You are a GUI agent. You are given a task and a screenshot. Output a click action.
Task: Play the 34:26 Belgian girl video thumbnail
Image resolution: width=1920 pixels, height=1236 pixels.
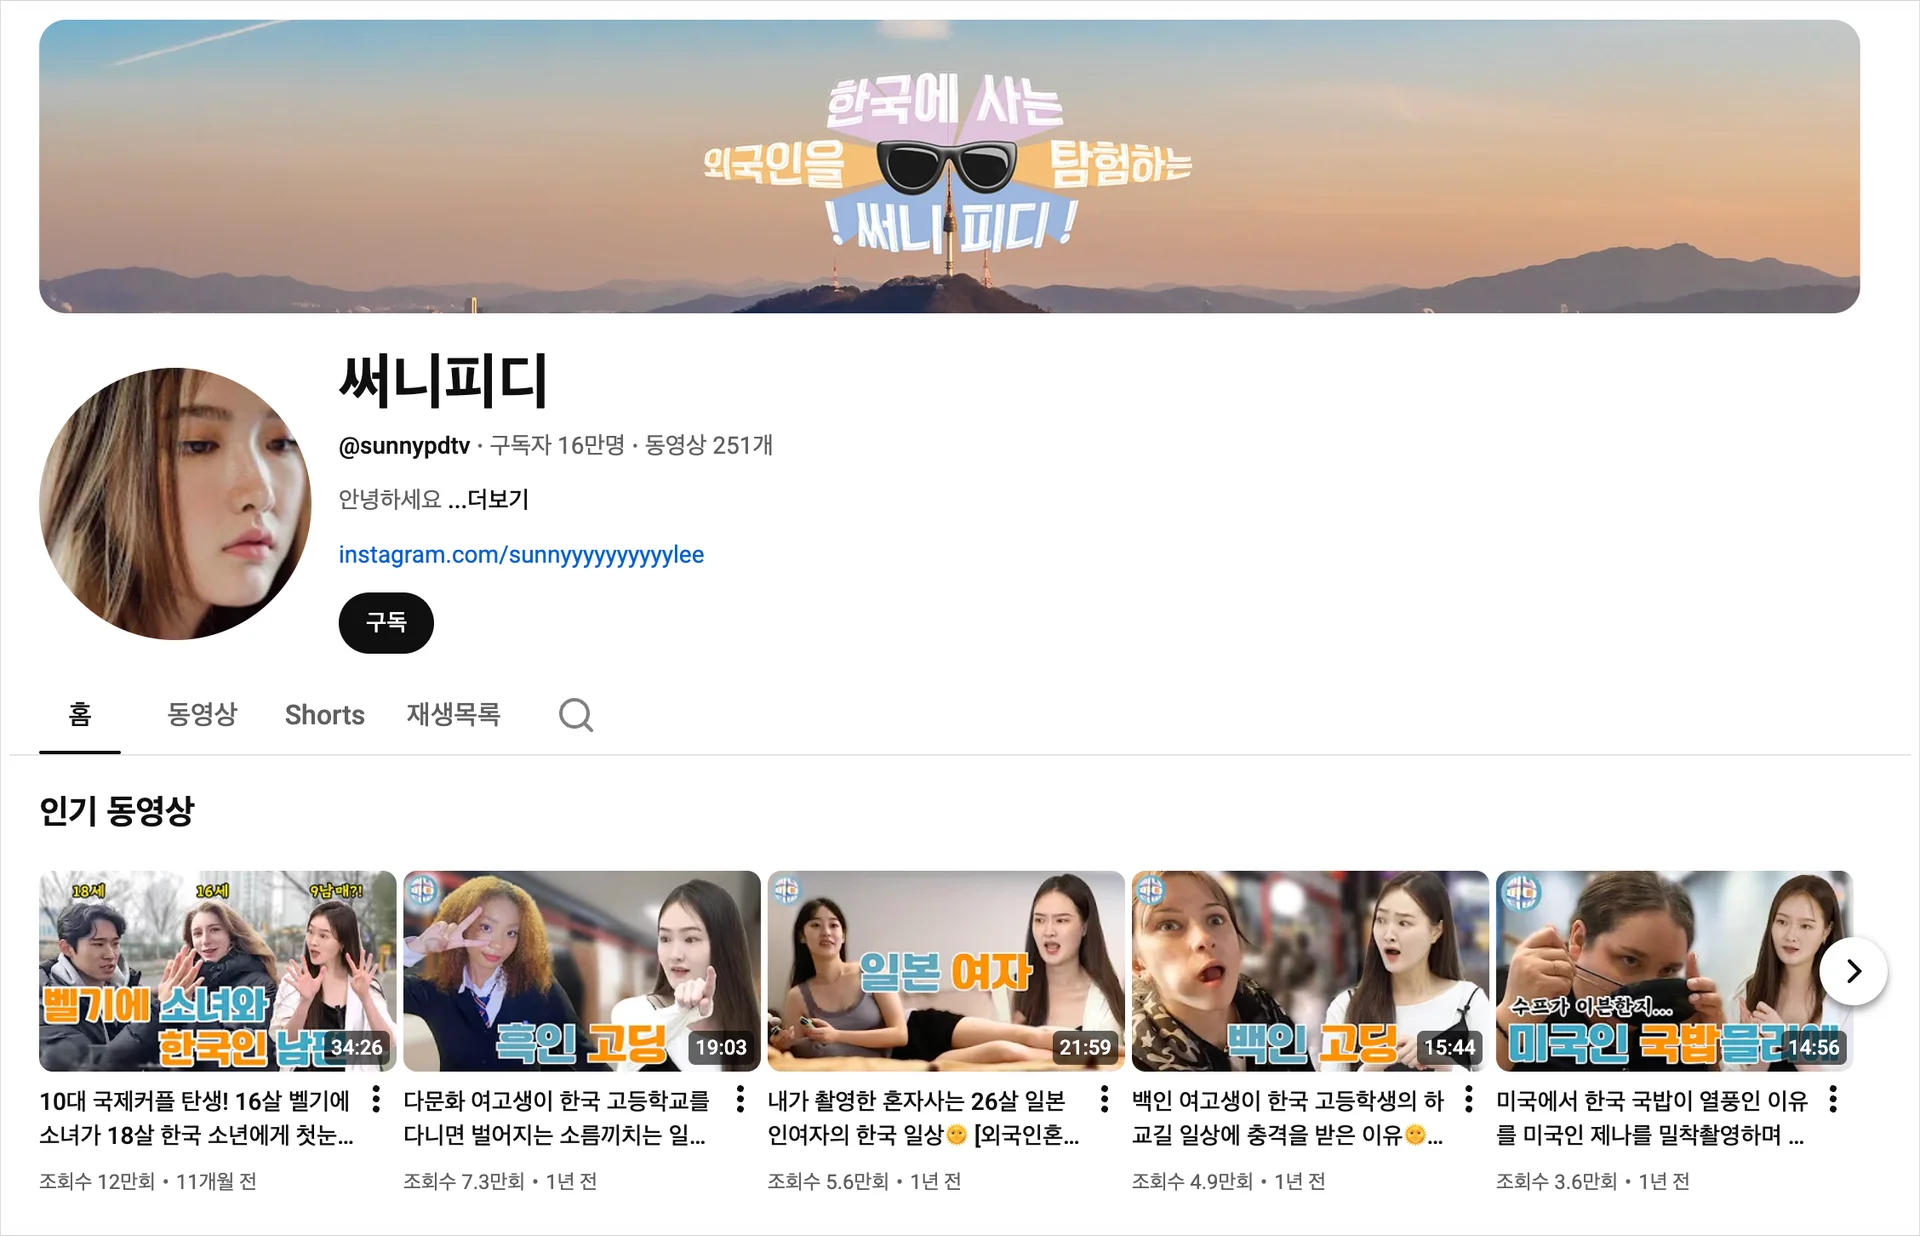[x=217, y=970]
